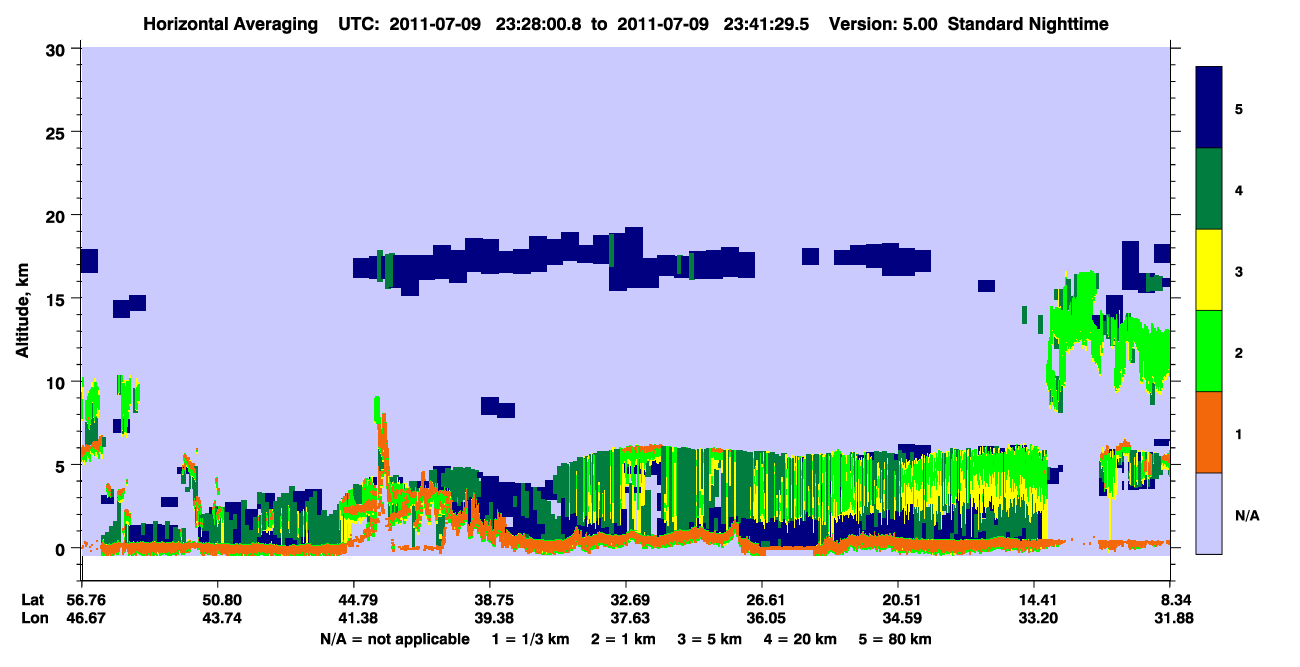Click the '4 = 20 km' legend text

[x=799, y=639]
